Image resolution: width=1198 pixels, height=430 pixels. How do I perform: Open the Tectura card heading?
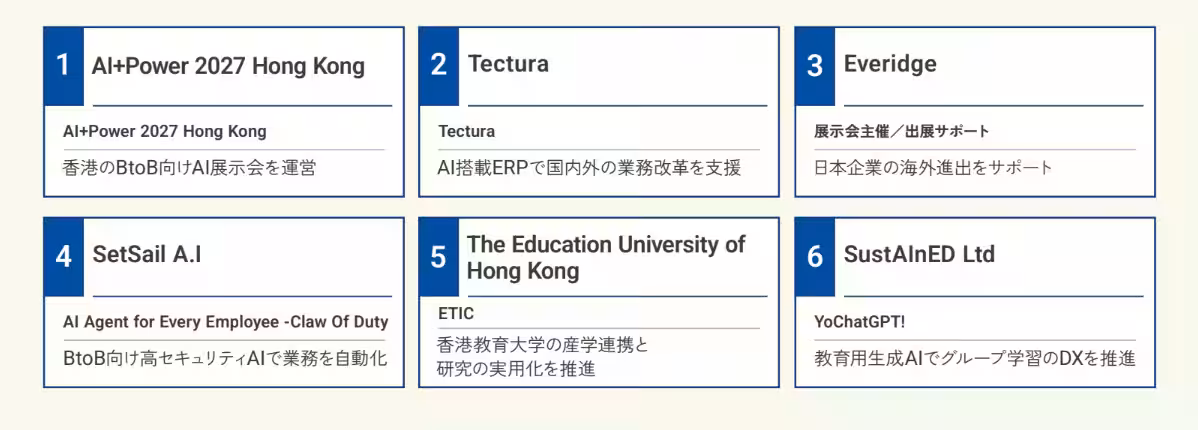click(508, 64)
